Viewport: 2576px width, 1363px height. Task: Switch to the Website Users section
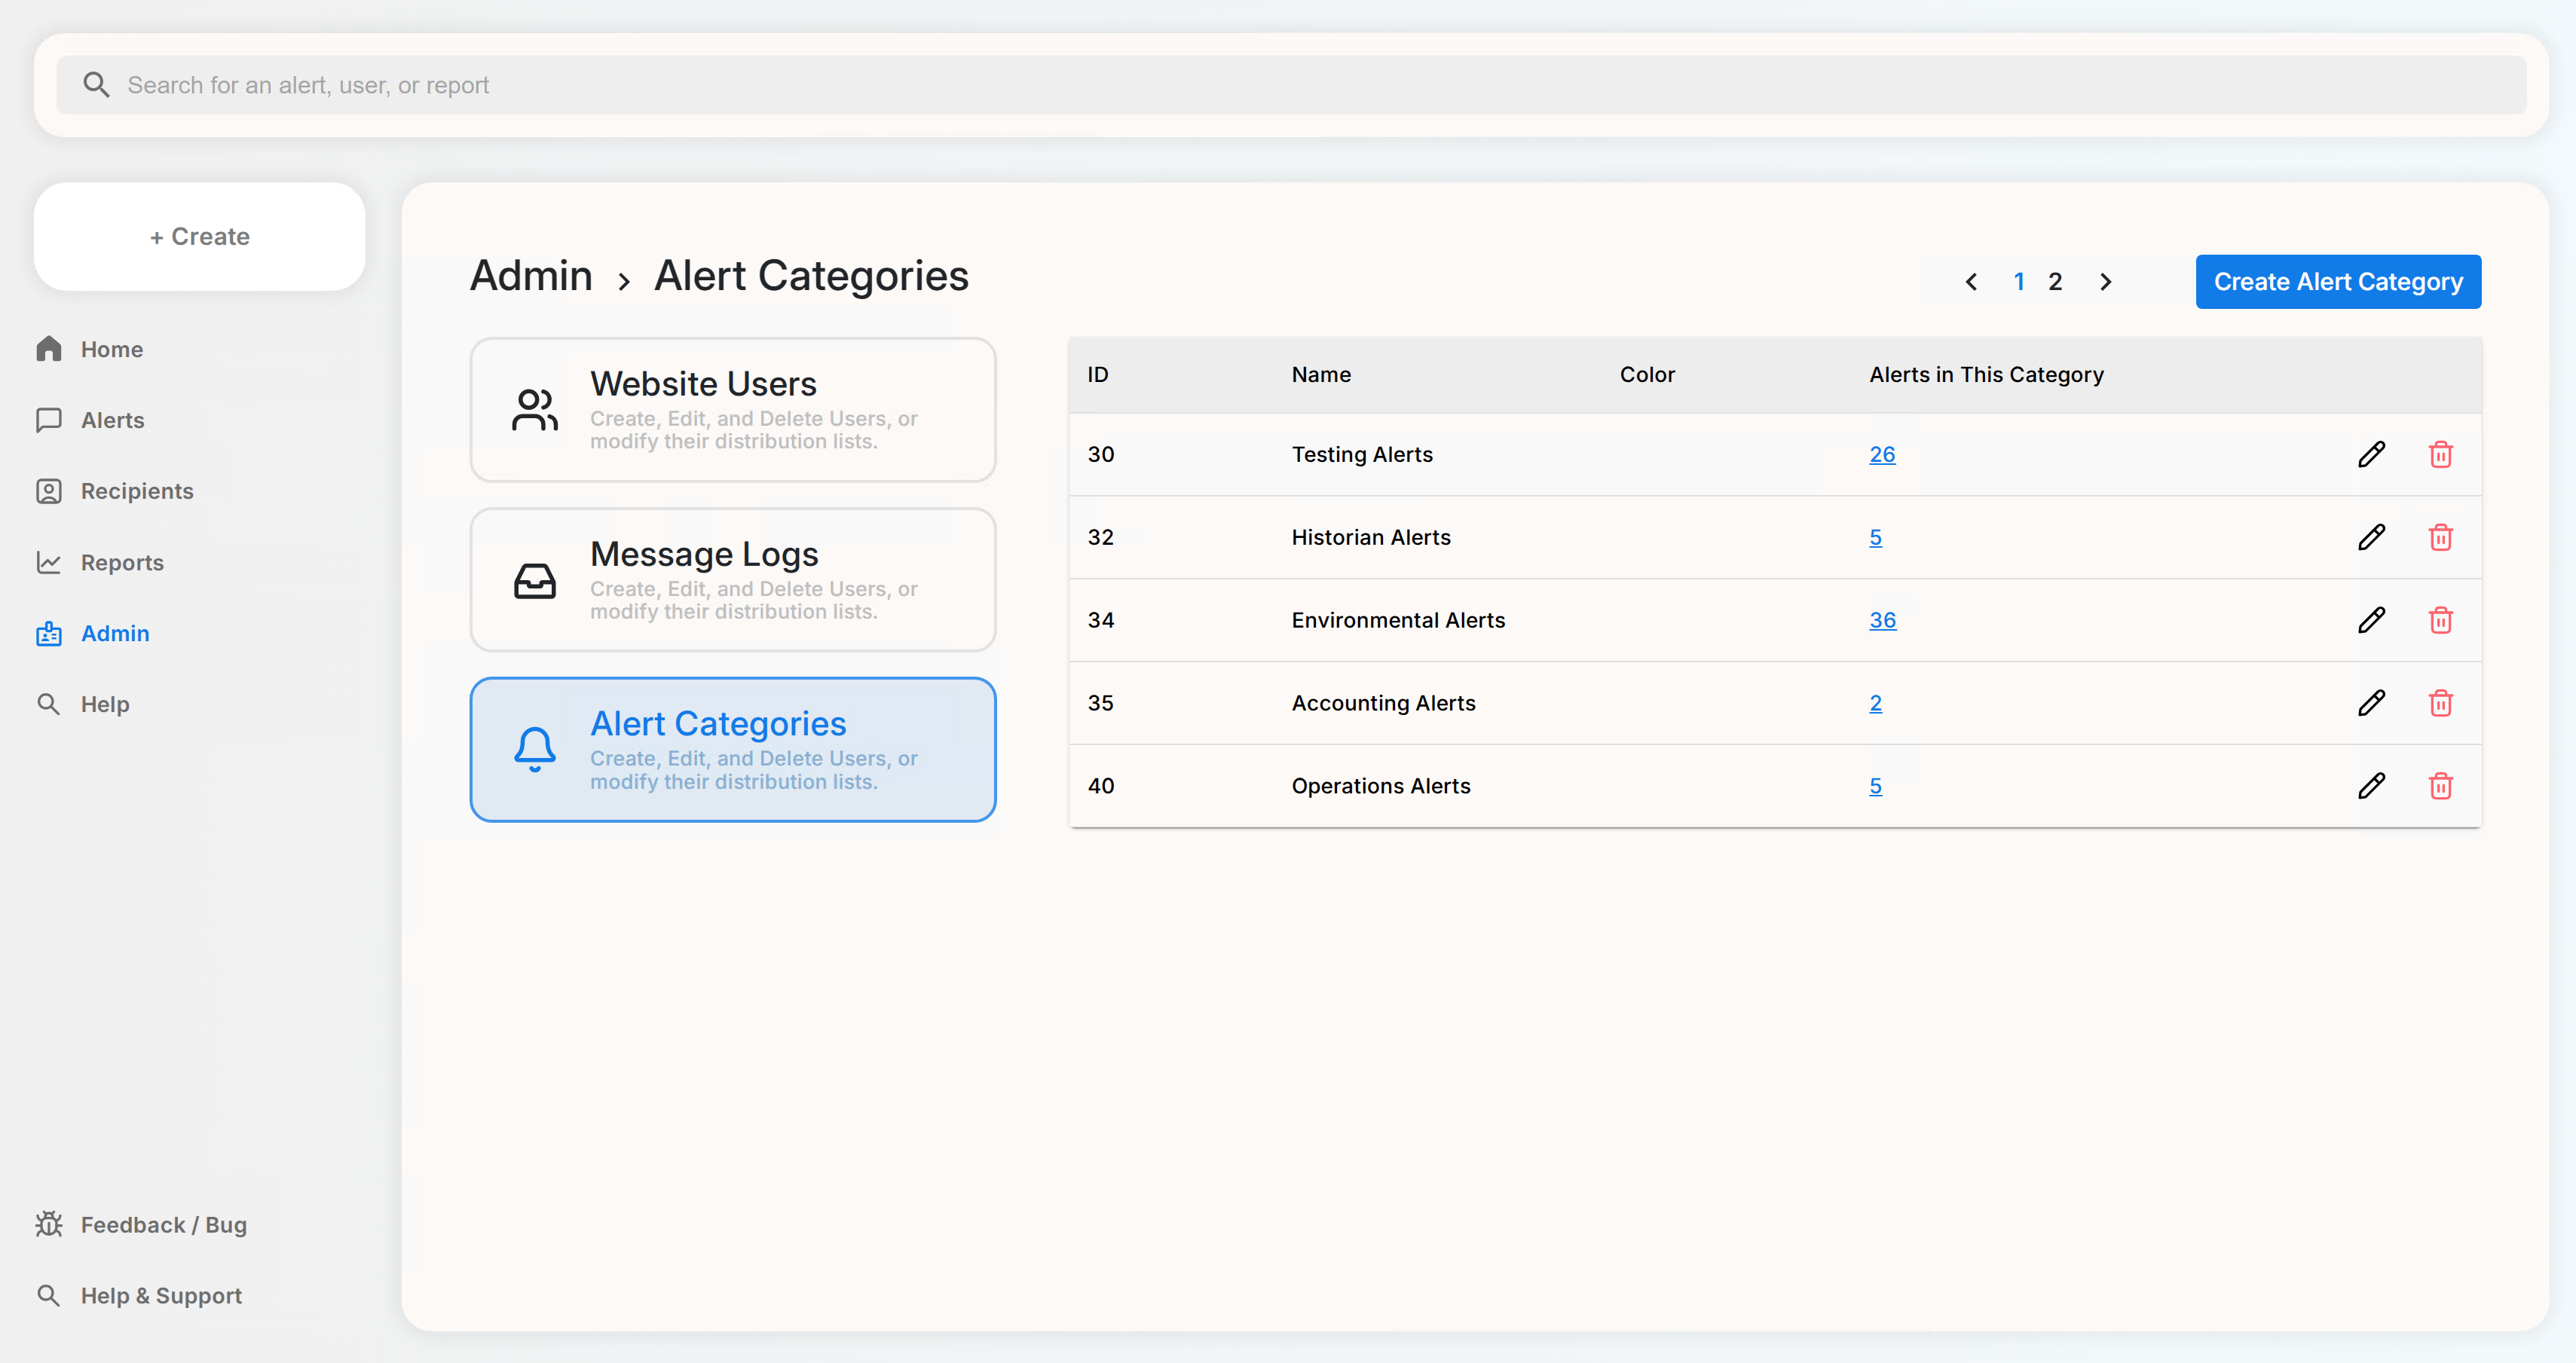coord(733,410)
